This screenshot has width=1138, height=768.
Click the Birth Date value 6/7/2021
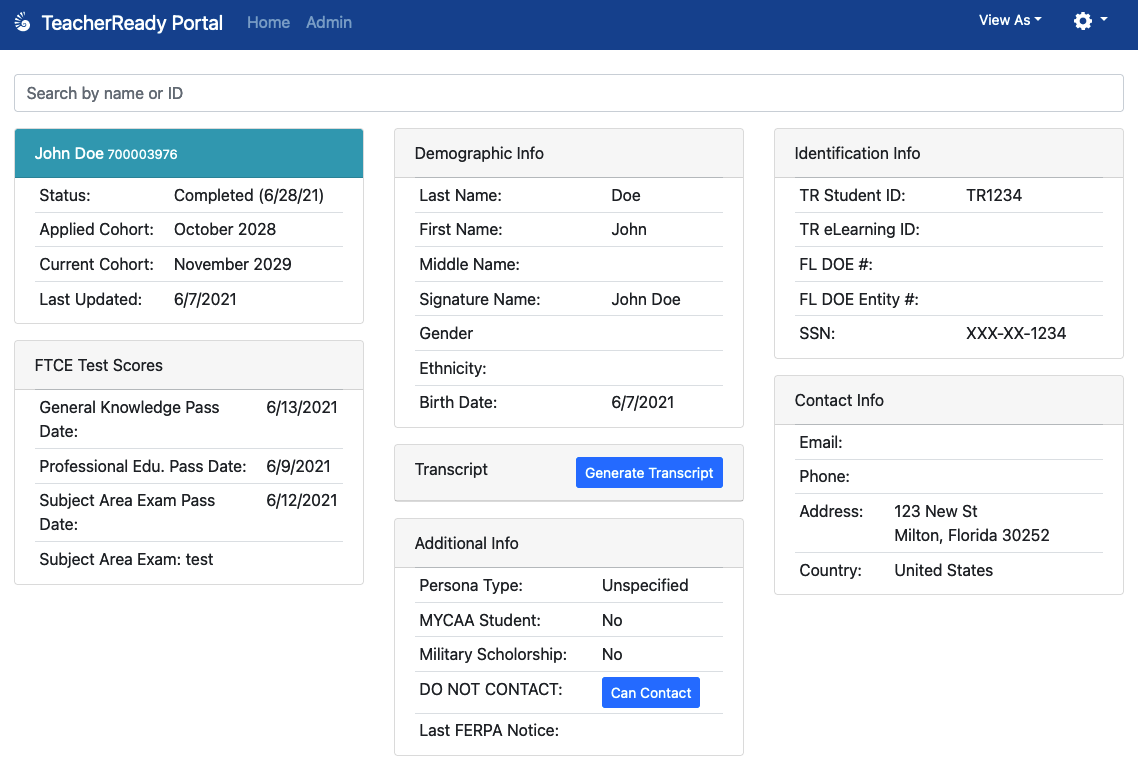[x=642, y=402]
